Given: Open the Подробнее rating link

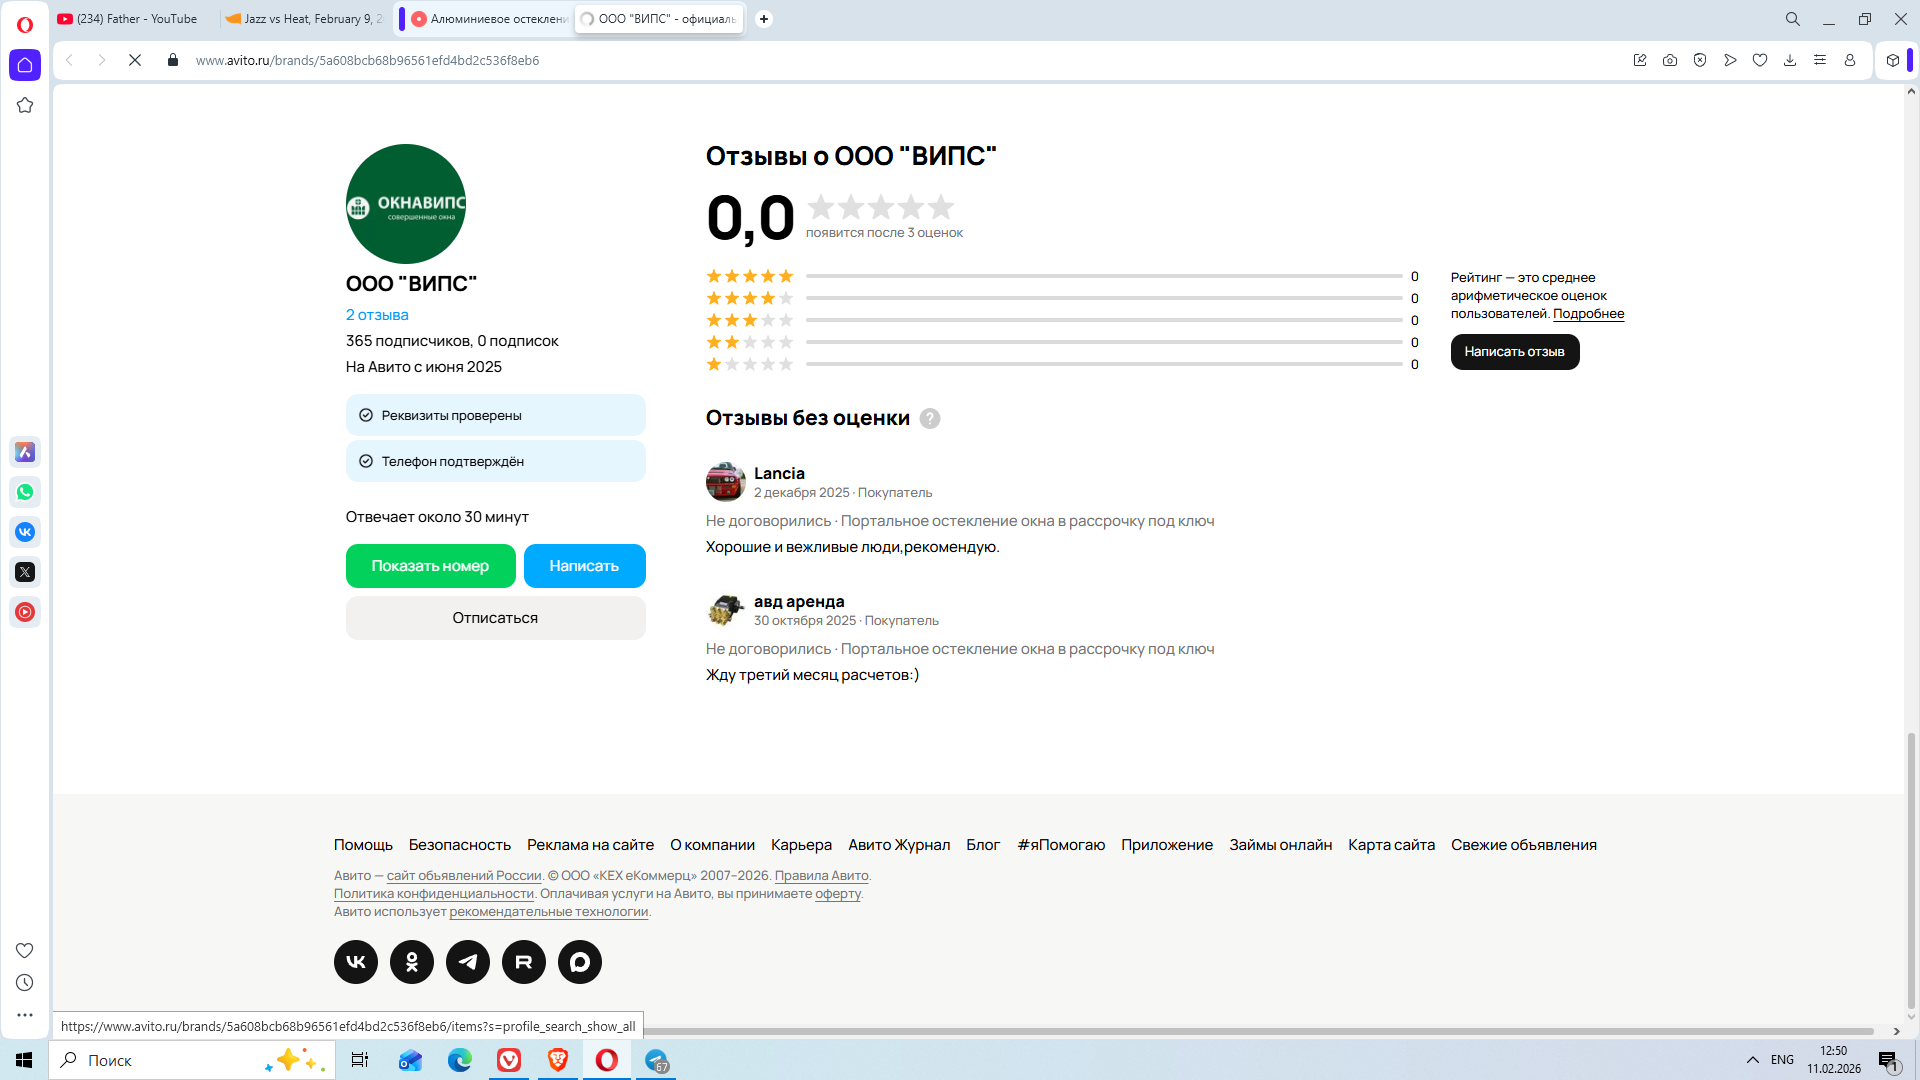Looking at the screenshot, I should 1588,314.
